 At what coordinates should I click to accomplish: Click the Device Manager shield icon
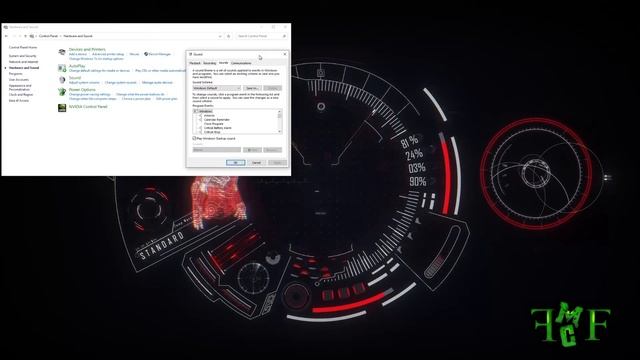[x=146, y=54]
